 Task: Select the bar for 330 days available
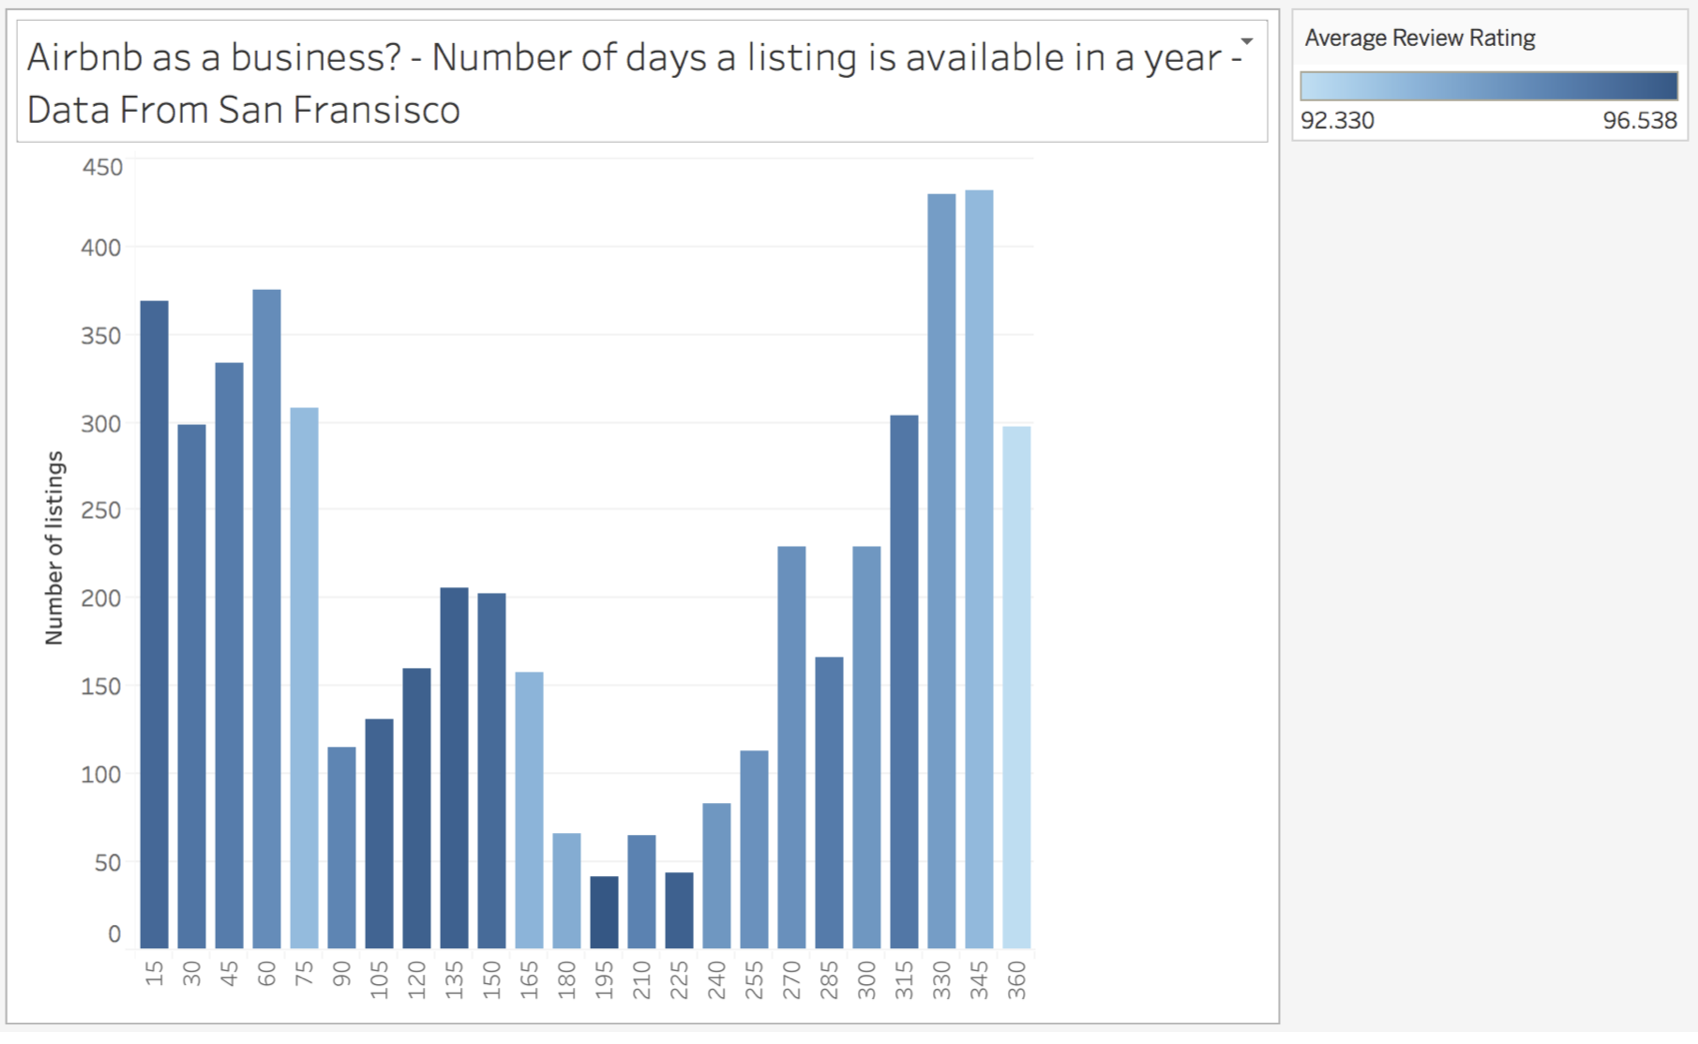tap(941, 570)
